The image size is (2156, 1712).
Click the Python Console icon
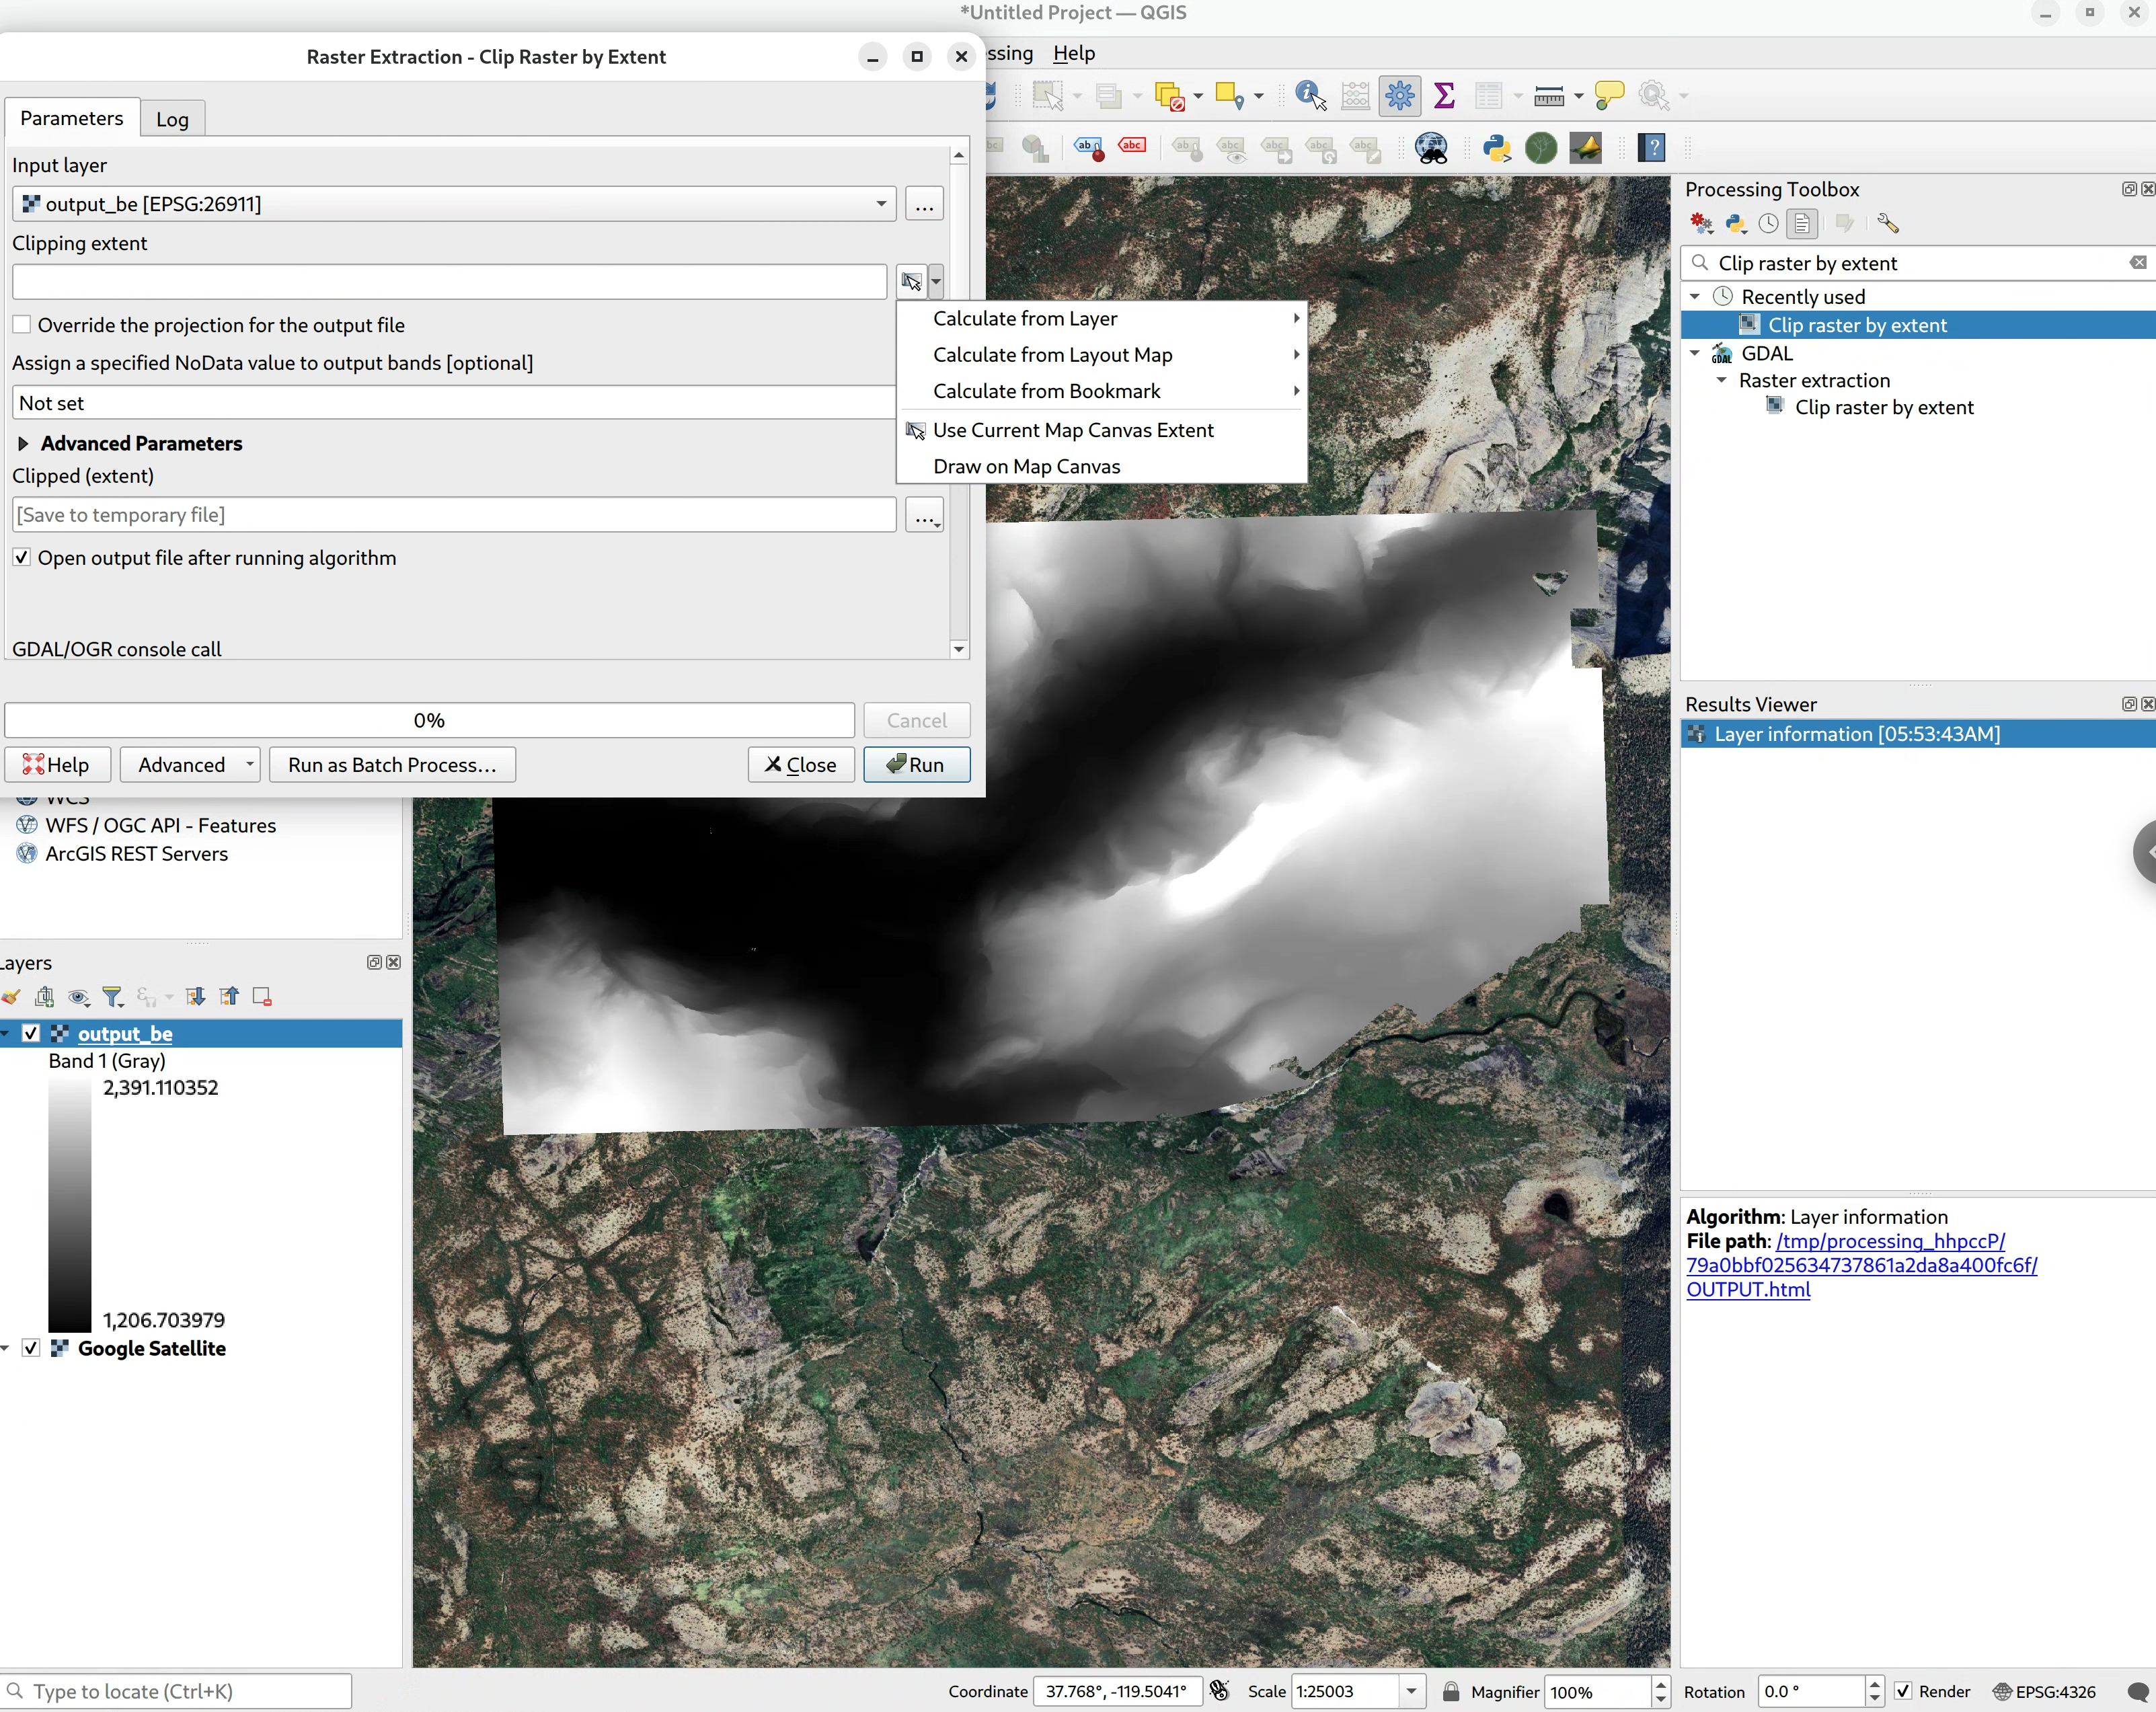coord(1496,148)
